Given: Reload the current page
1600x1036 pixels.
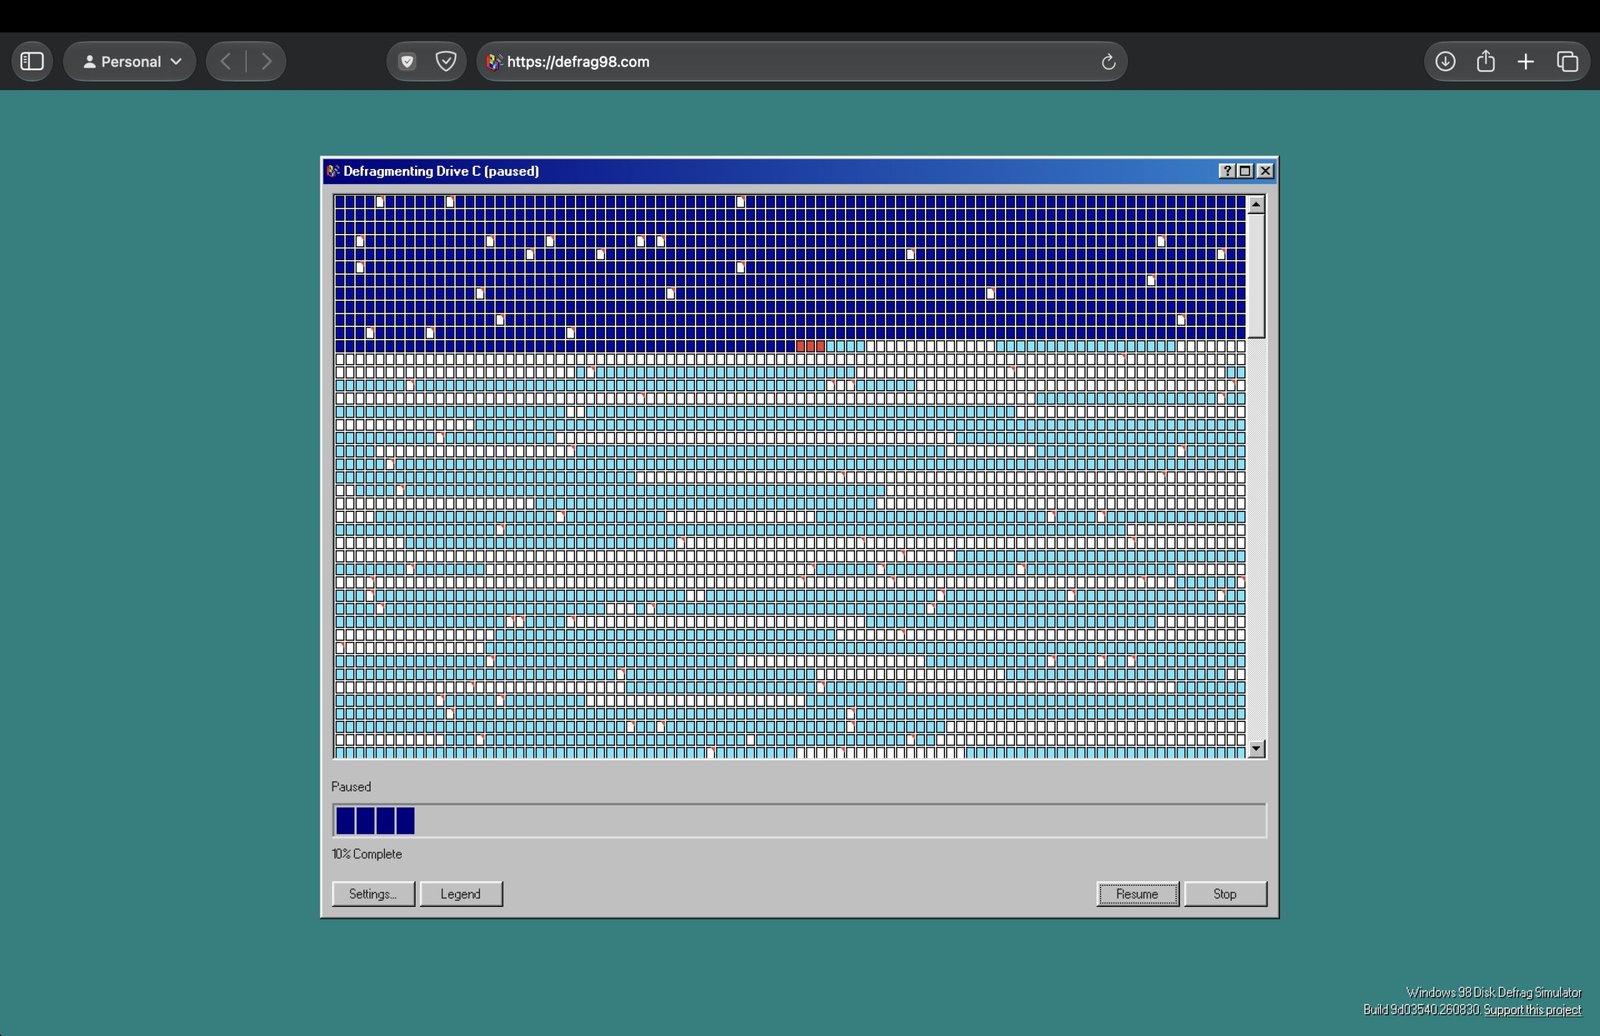Looking at the screenshot, I should (x=1108, y=62).
